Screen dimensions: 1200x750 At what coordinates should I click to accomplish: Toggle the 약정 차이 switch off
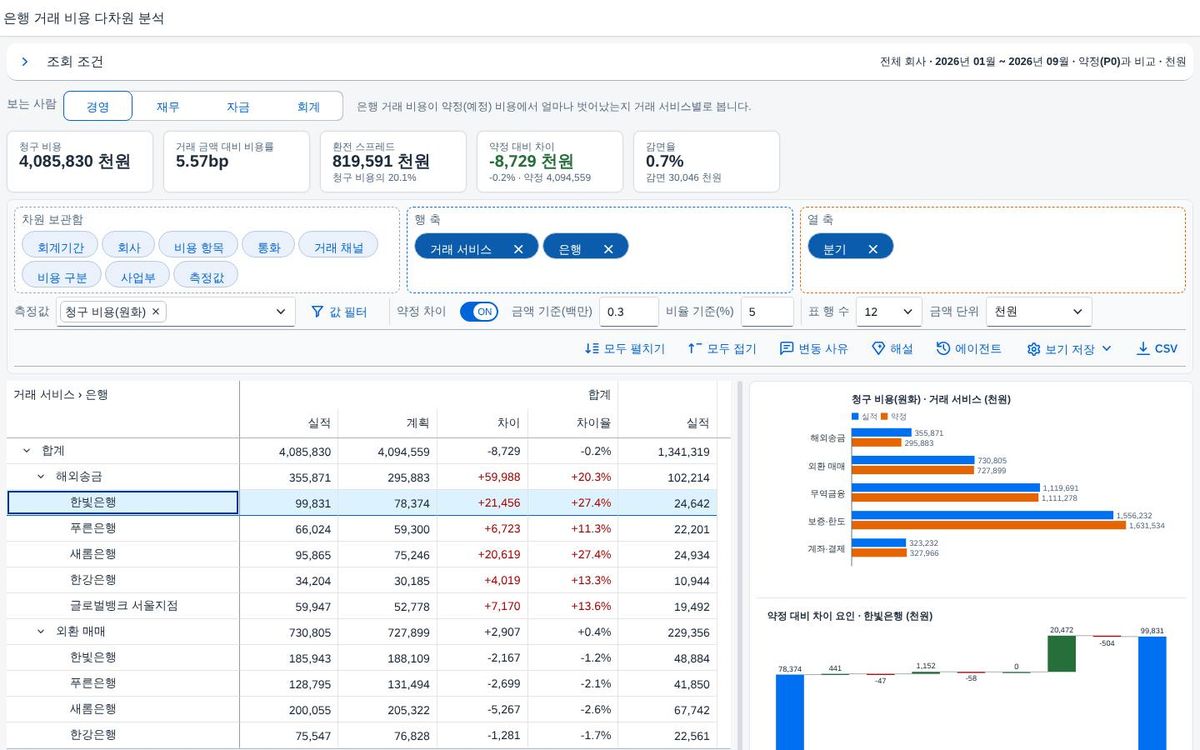479,312
